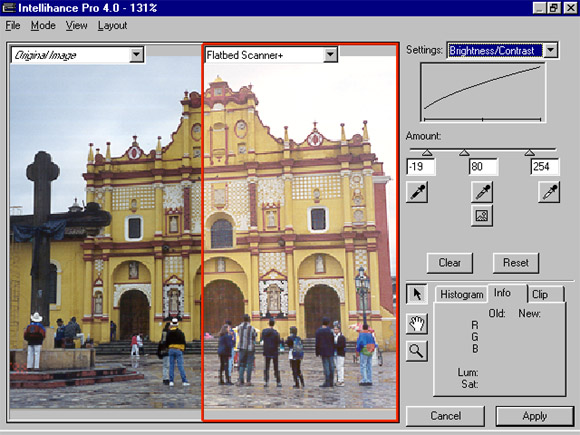The width and height of the screenshot is (580, 435).
Task: Pick the midtone gray eyedropper
Action: click(x=482, y=192)
